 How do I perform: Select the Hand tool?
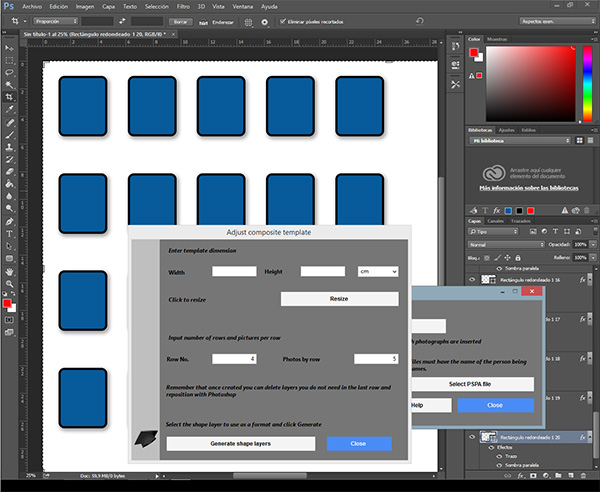click(x=9, y=271)
